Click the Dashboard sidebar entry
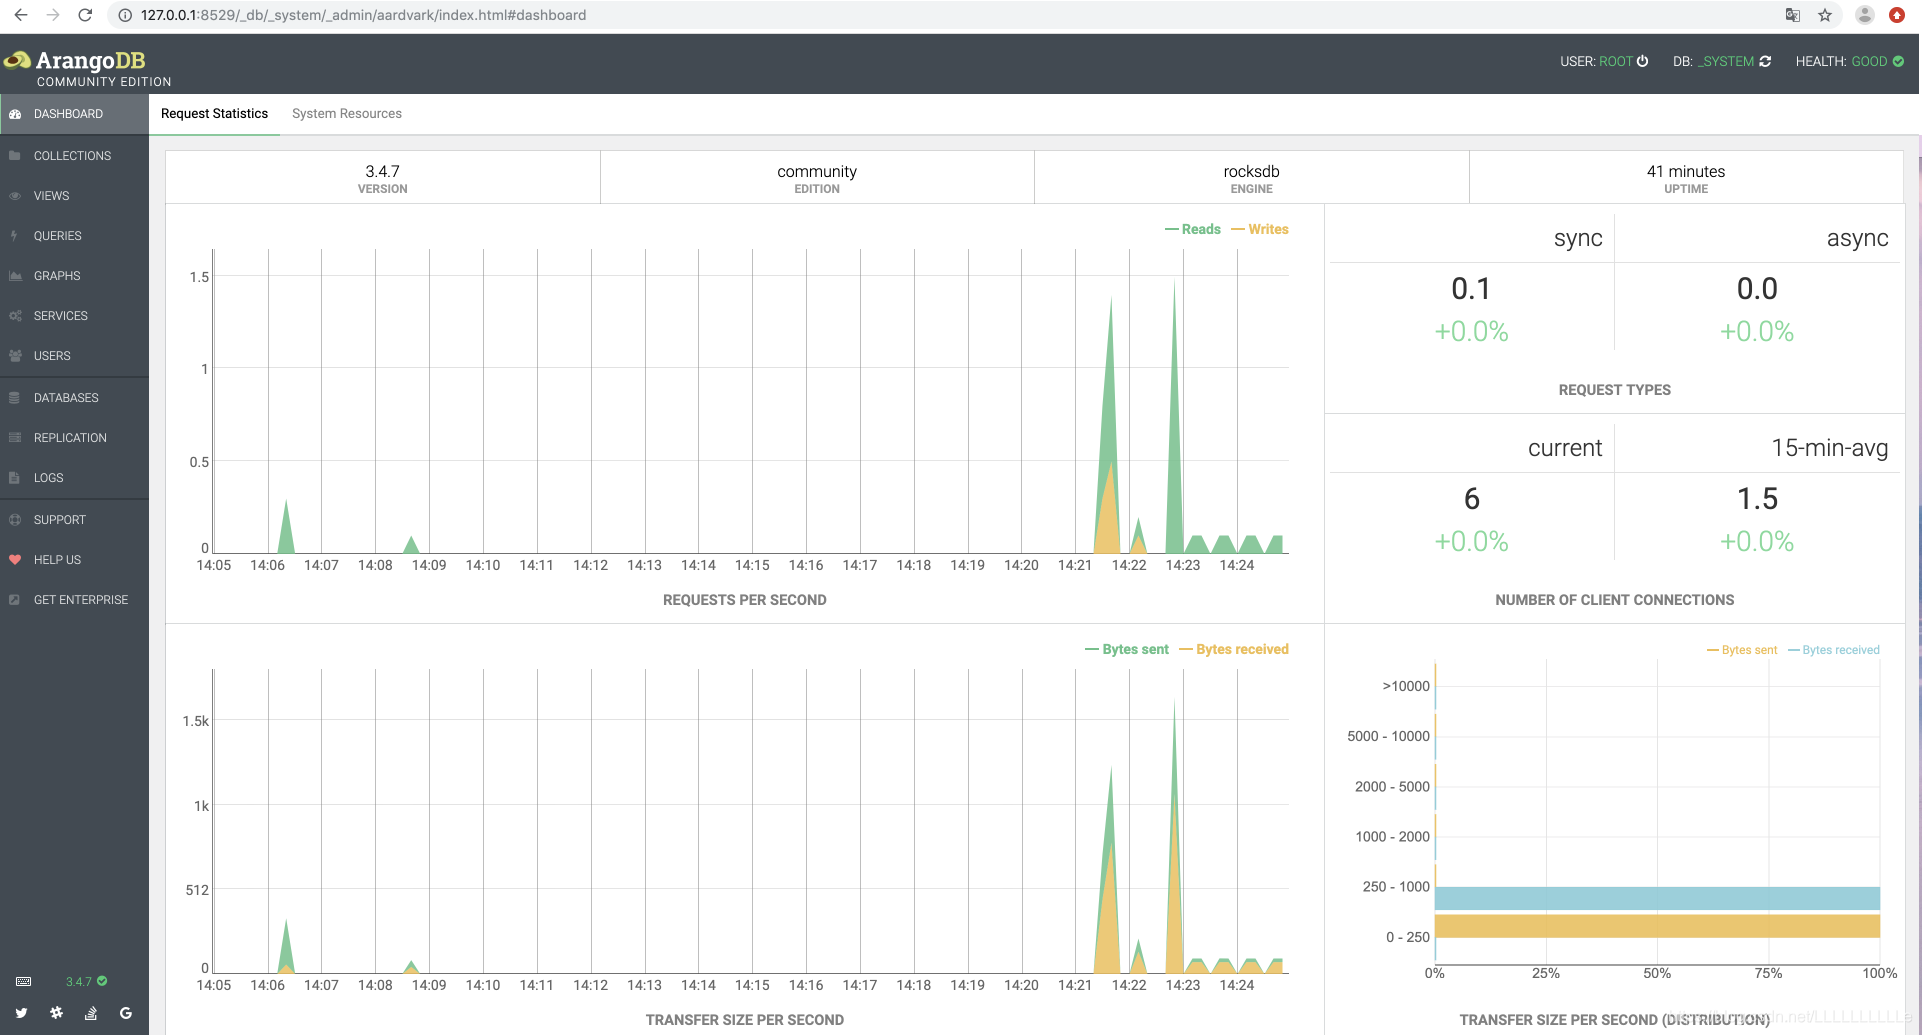The width and height of the screenshot is (1922, 1035). click(74, 114)
